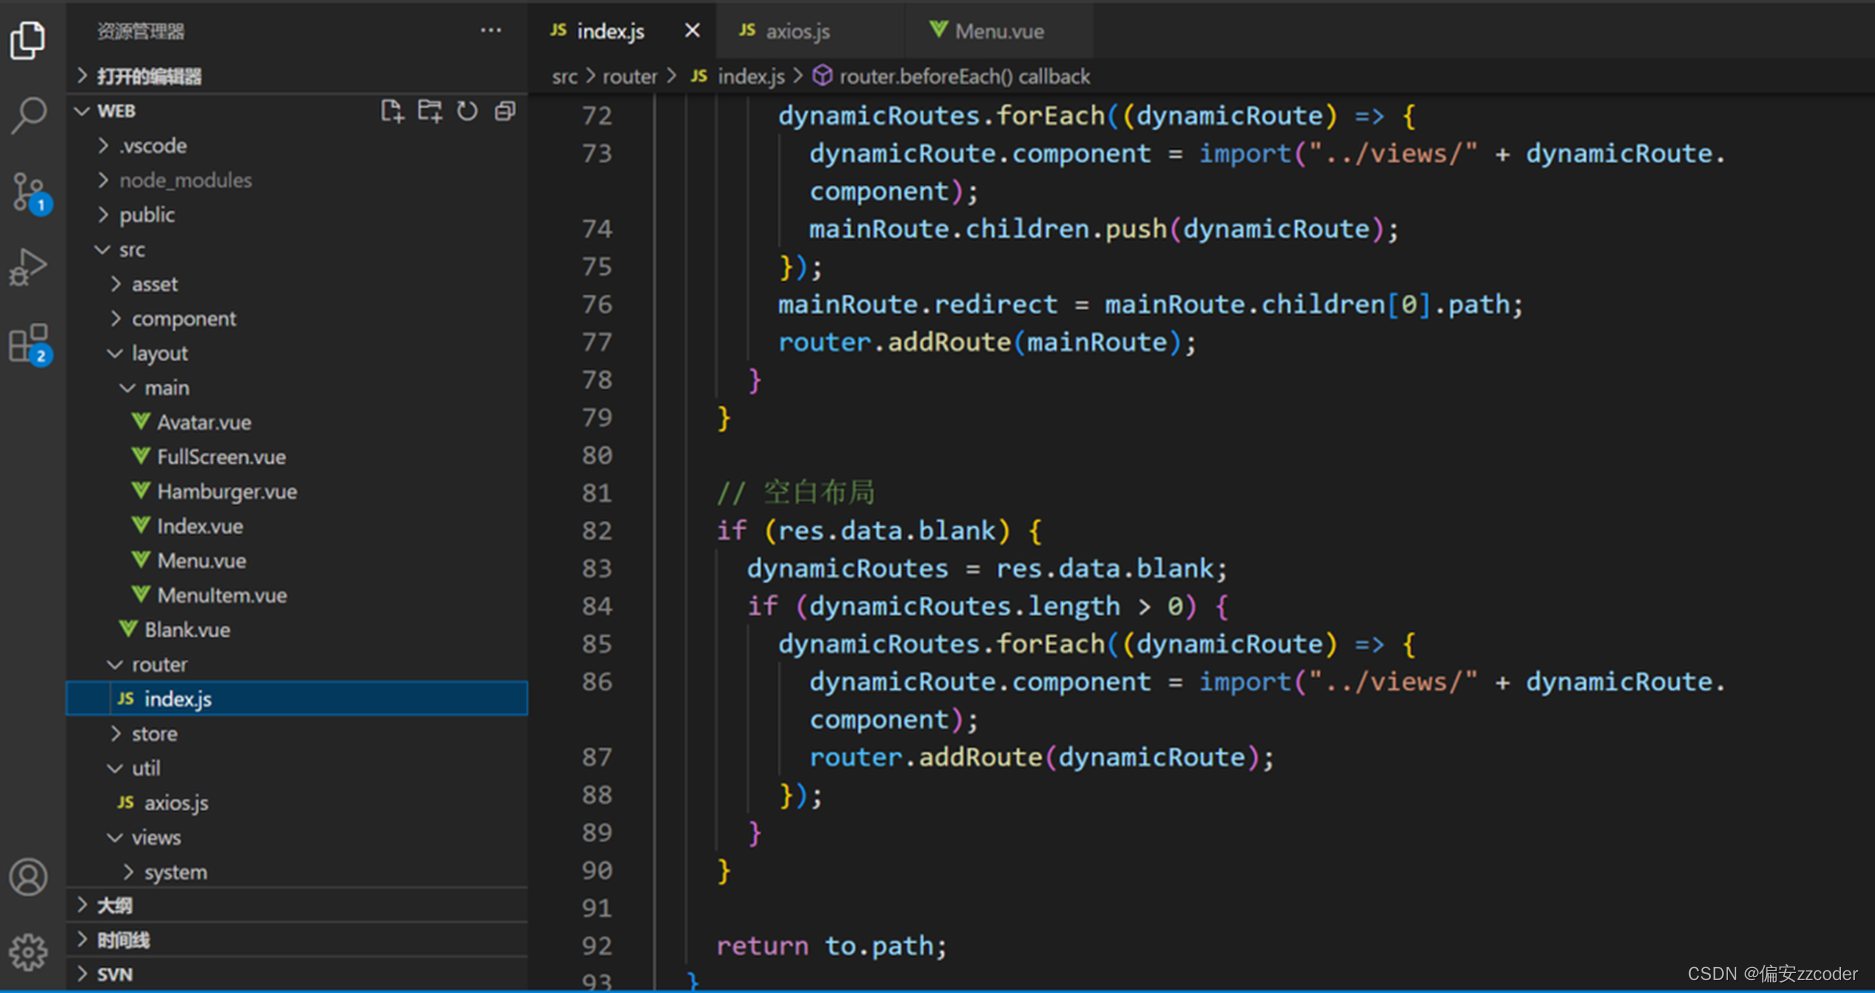The height and width of the screenshot is (993, 1875).
Task: Click 'if (res.data.blank) {' code line
Action: point(880,531)
